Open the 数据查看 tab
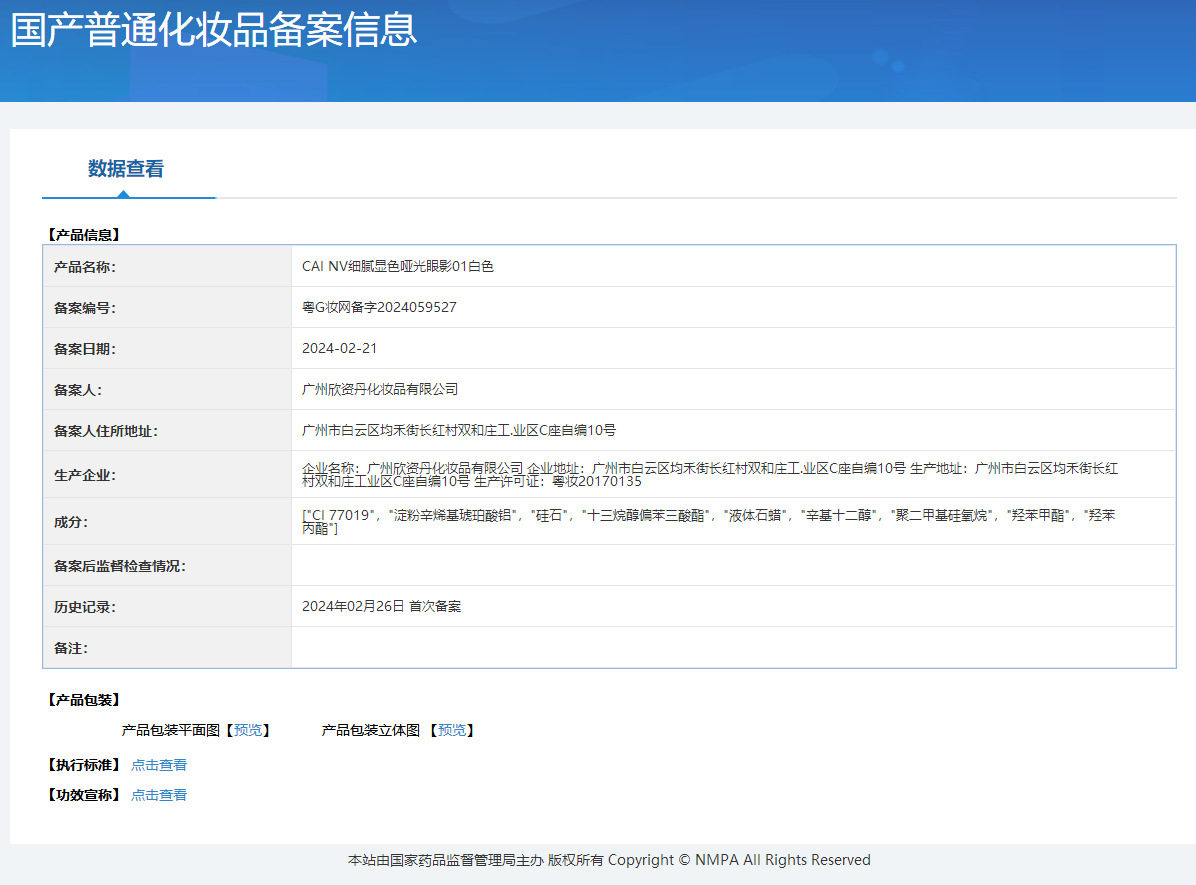The image size is (1196, 885). pos(126,169)
